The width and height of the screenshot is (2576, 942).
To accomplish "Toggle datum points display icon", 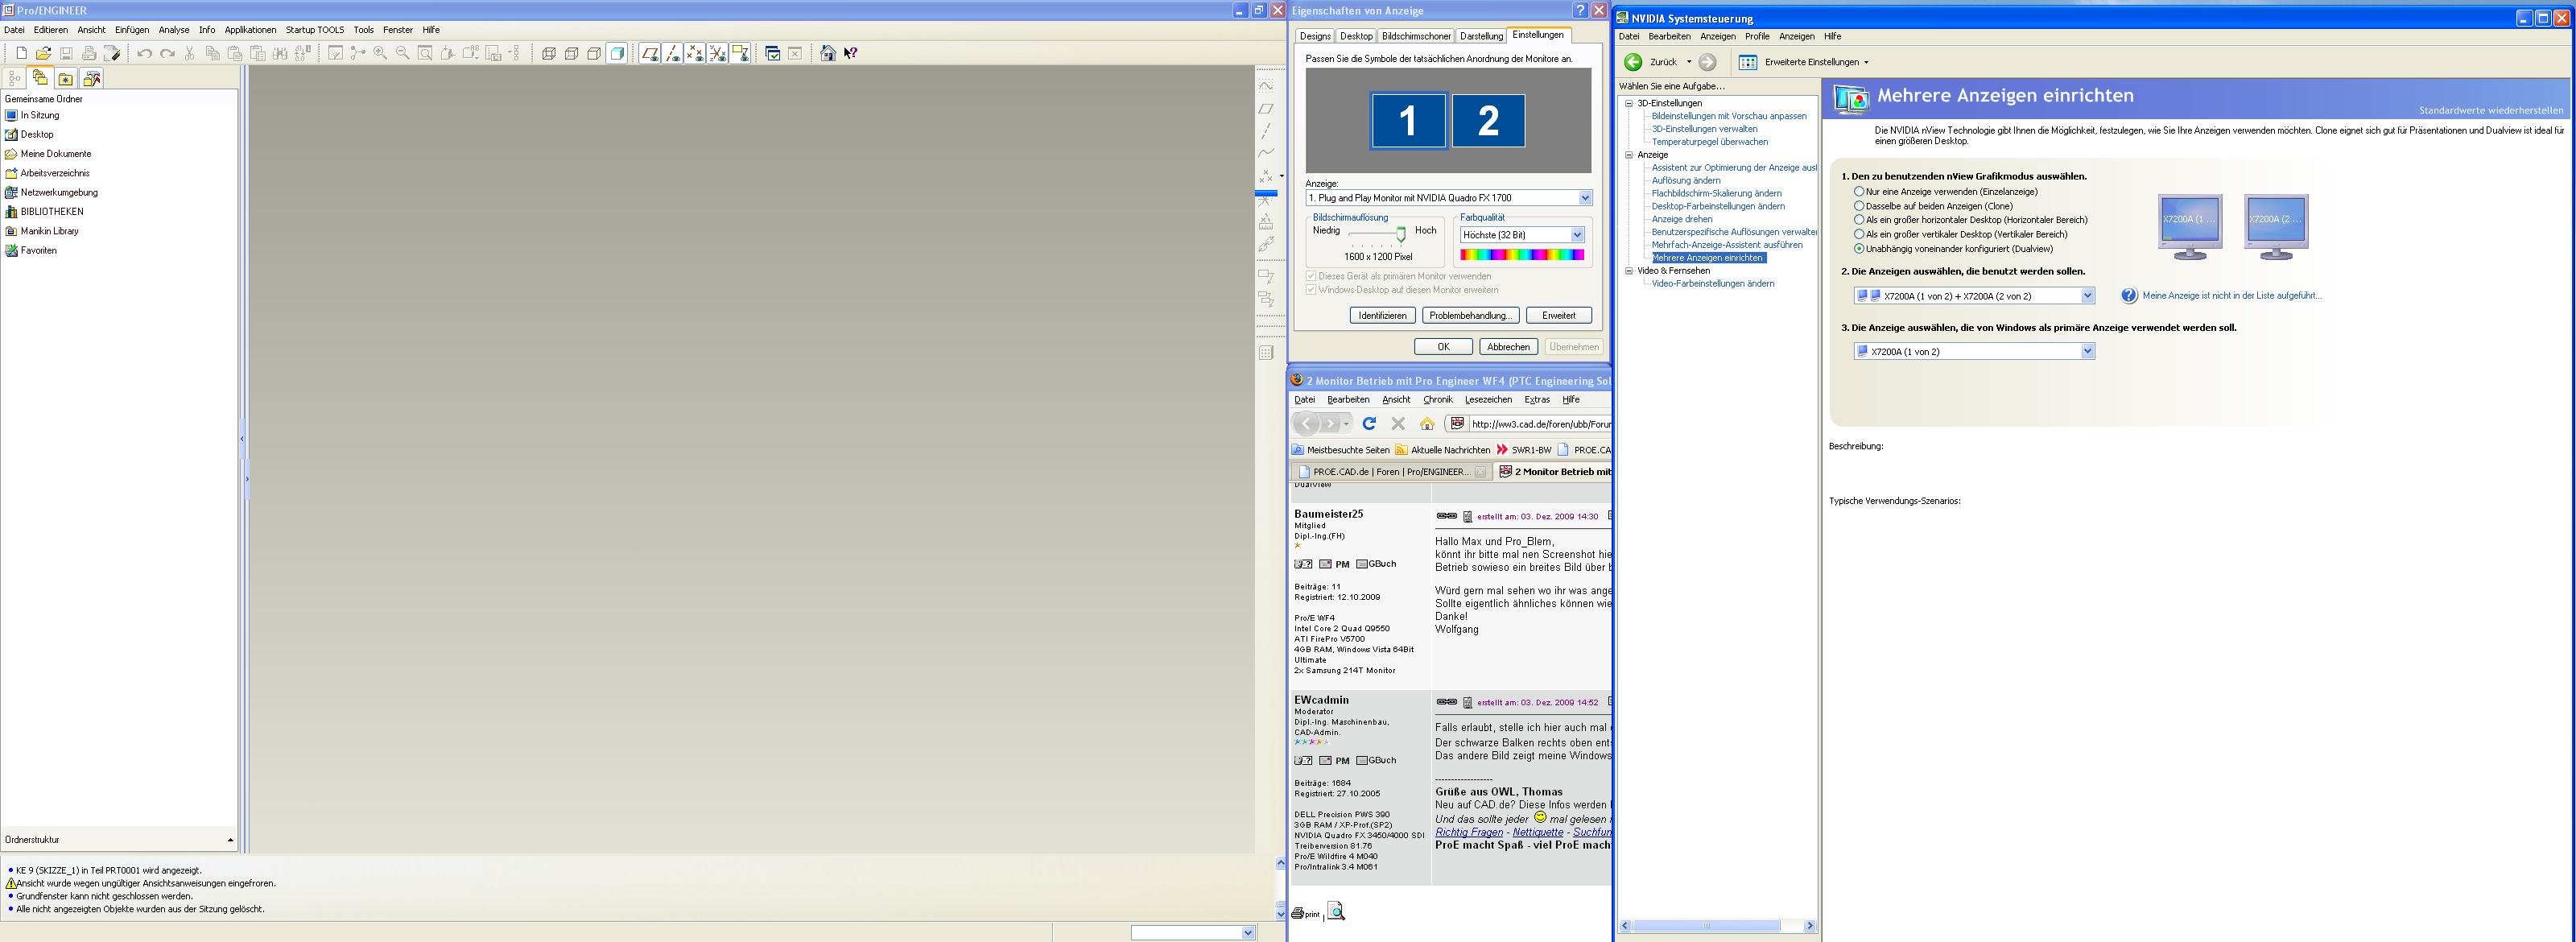I will pos(695,53).
